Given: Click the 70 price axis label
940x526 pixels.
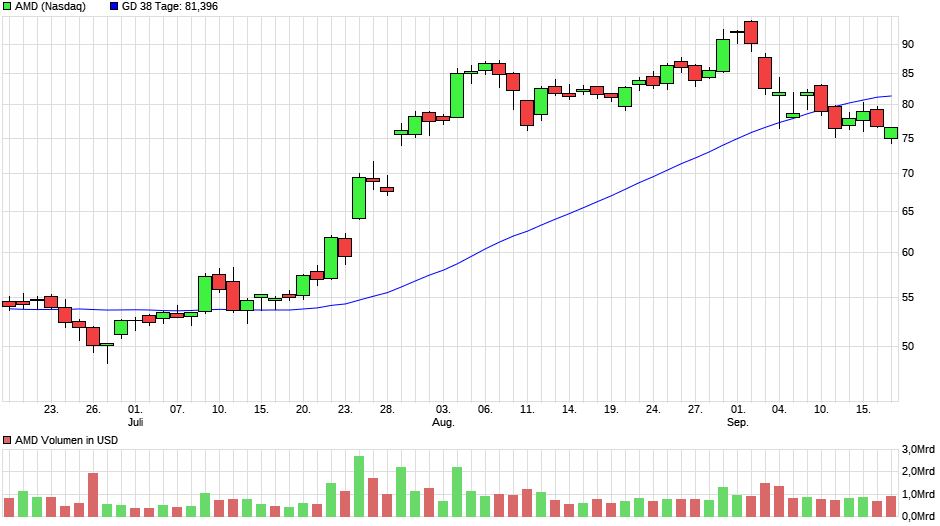Looking at the screenshot, I should pos(908,173).
